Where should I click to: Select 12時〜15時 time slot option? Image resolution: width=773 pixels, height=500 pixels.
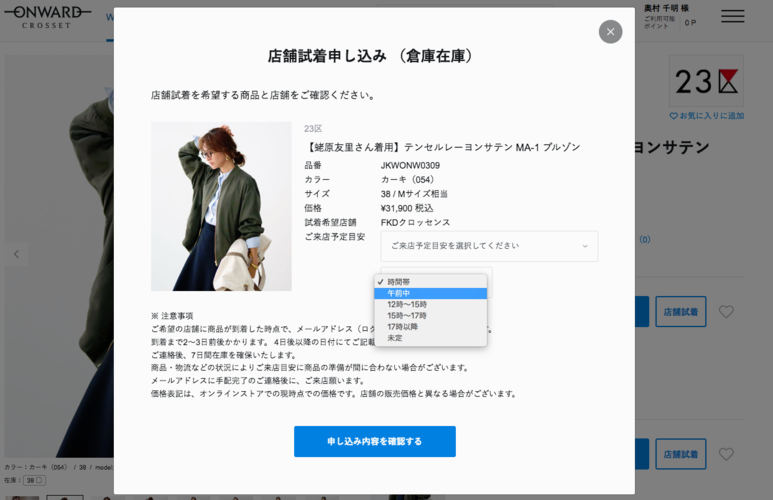430,305
